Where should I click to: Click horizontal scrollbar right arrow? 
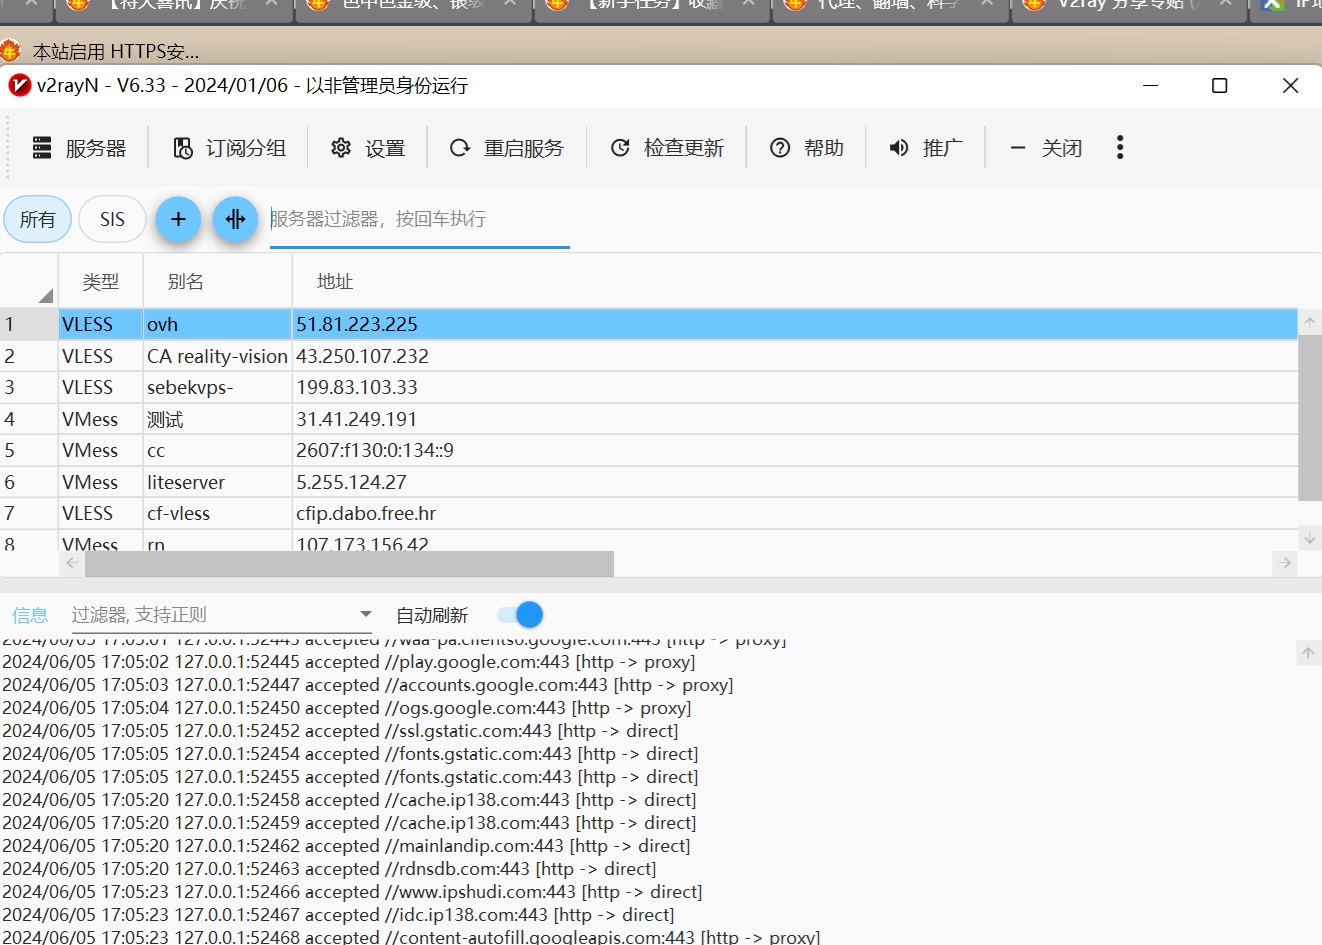[x=1285, y=563]
